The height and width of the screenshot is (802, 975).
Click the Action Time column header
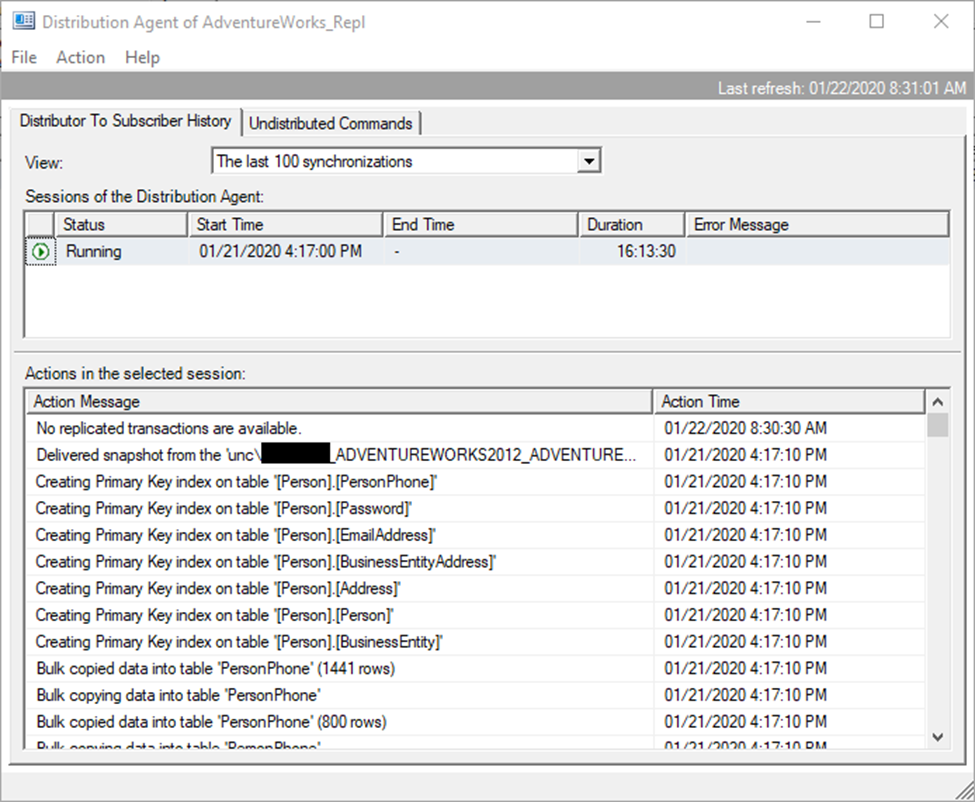tap(789, 402)
